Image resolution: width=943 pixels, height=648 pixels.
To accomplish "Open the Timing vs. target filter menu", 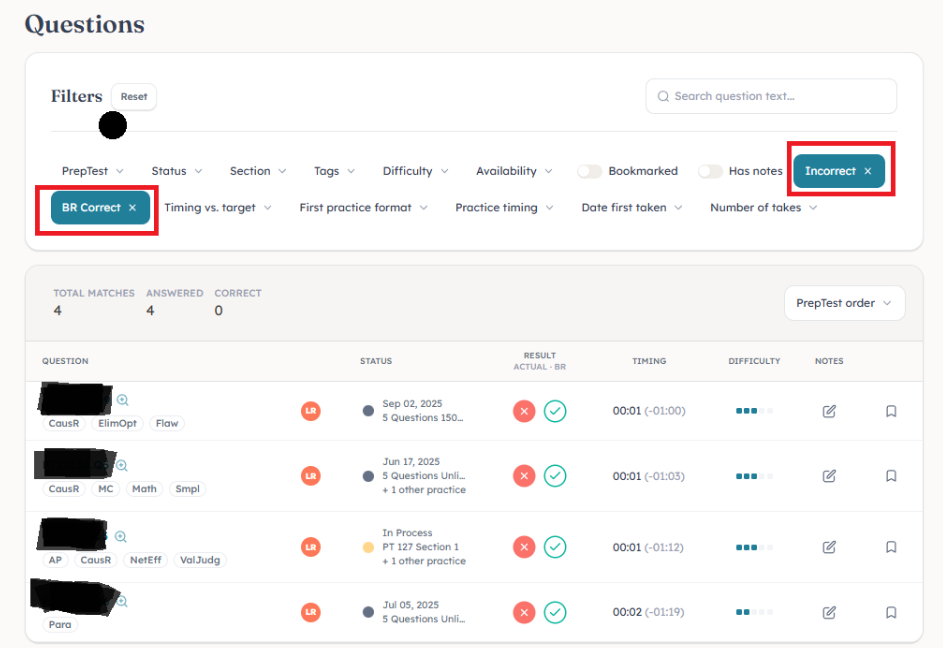I will point(217,208).
